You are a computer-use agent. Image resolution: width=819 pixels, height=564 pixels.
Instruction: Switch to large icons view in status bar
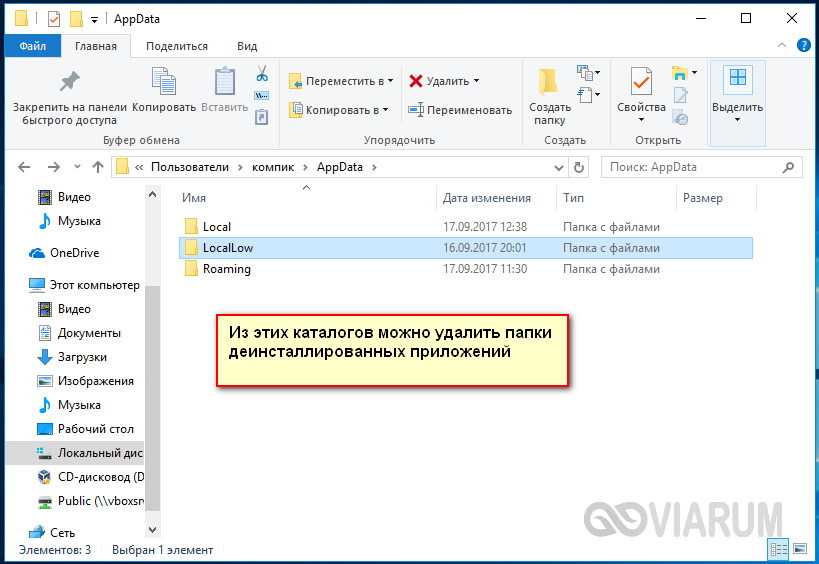click(800, 549)
